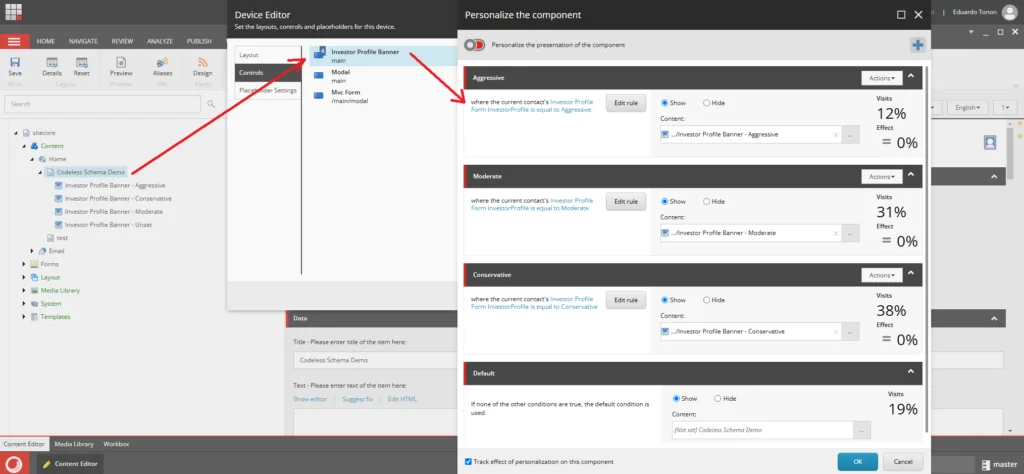The height and width of the screenshot is (474, 1024).
Task: Click the search magnifier icon
Action: click(x=211, y=104)
